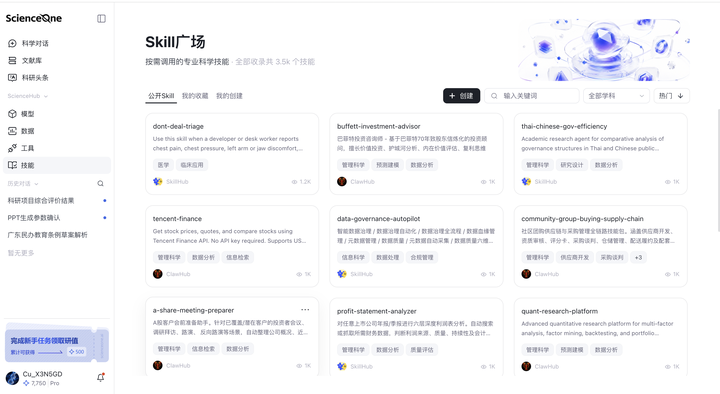Viewport: 720px width, 394px height.
Task: Open profit-statement-analyzer skill title
Action: [x=377, y=311]
